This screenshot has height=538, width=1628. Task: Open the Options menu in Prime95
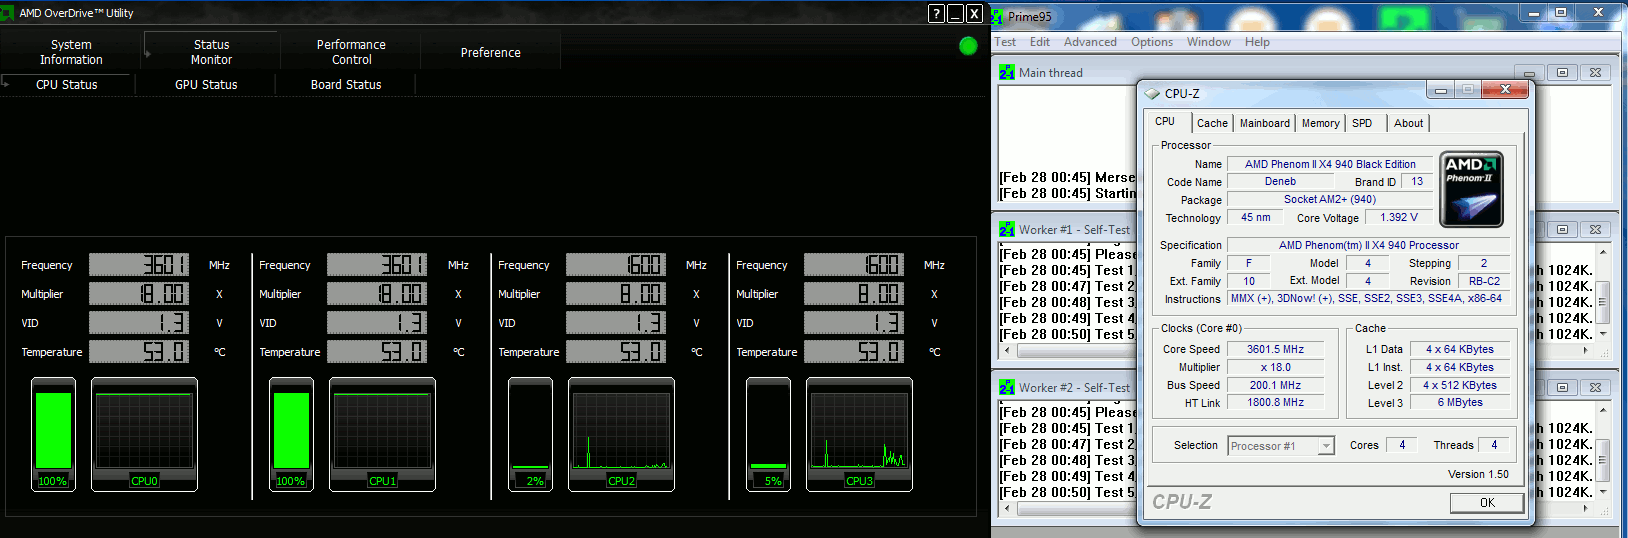(x=1152, y=42)
